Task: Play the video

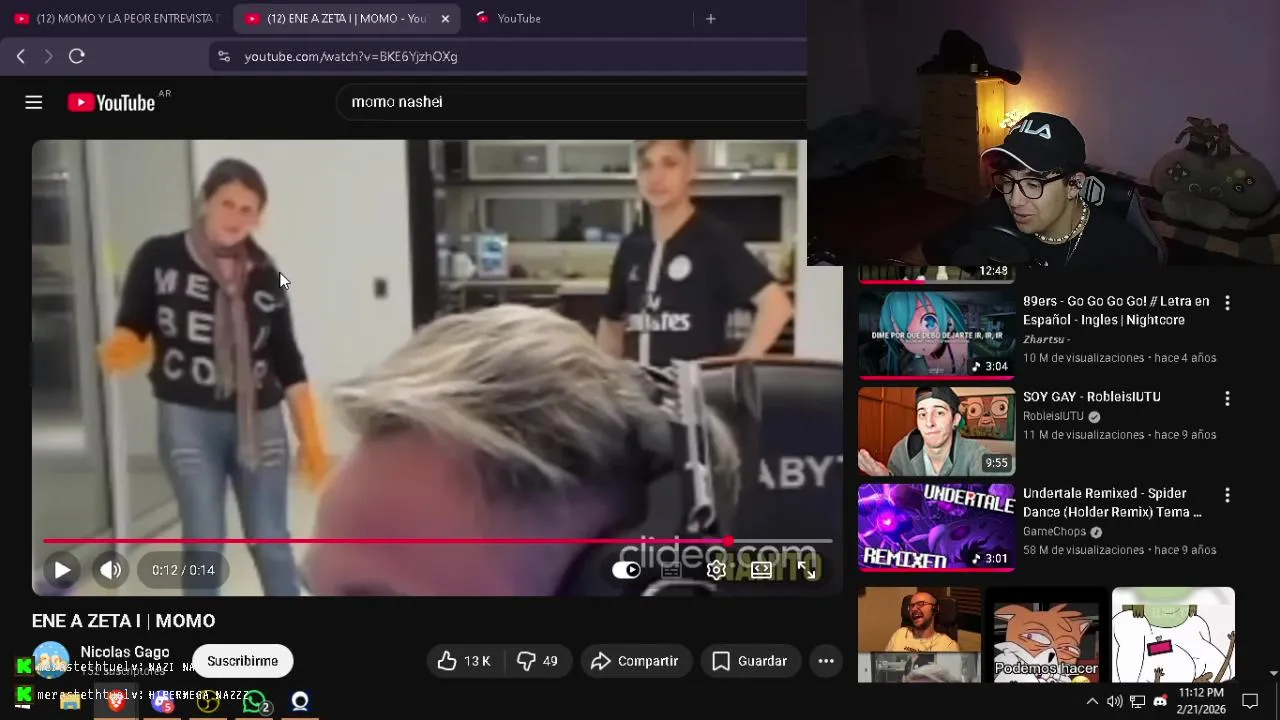Action: [x=62, y=570]
